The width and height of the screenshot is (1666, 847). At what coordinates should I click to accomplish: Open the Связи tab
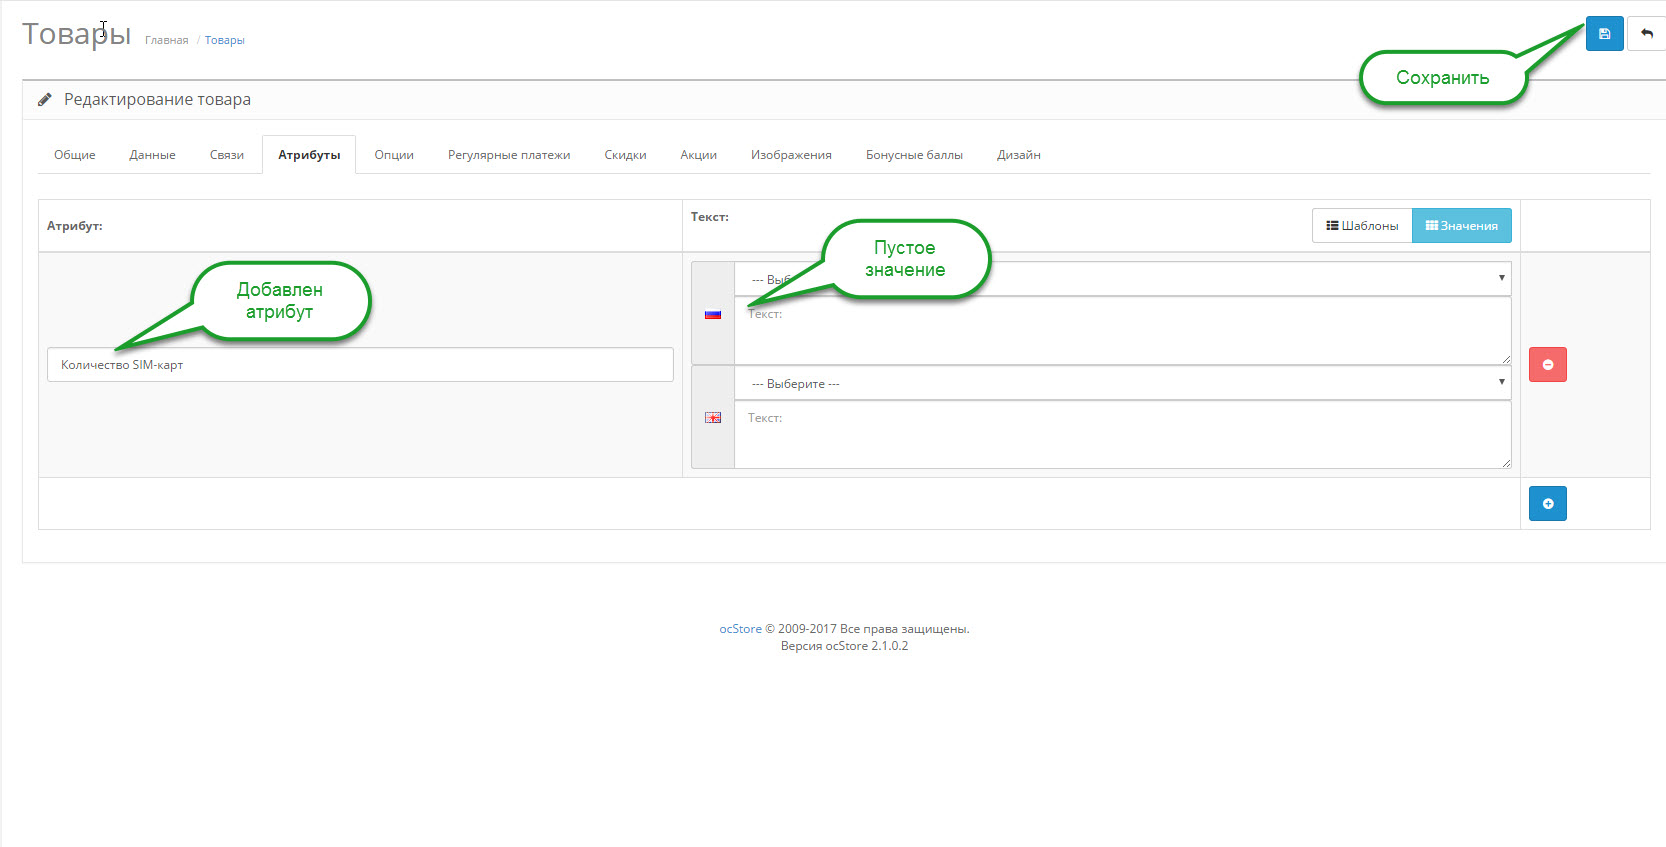(227, 155)
